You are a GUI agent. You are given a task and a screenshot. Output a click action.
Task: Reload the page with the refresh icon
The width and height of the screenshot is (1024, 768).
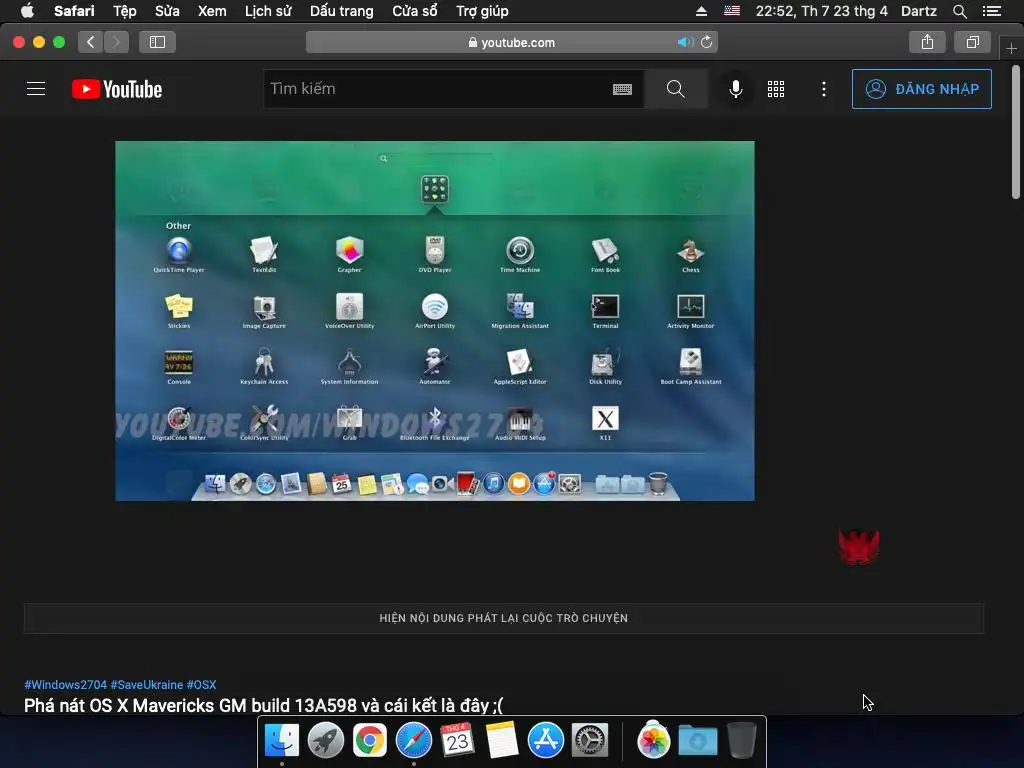click(x=707, y=42)
